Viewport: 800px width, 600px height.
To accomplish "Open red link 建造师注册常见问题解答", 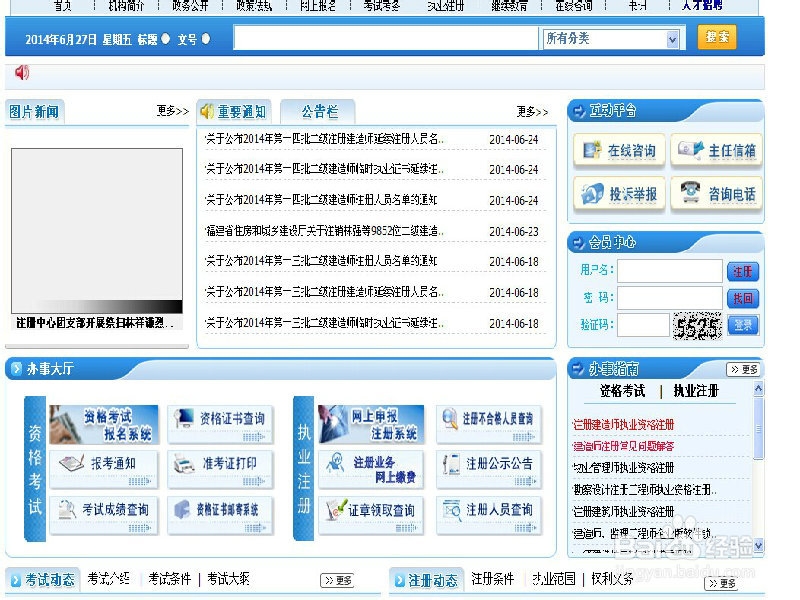I will point(623,446).
